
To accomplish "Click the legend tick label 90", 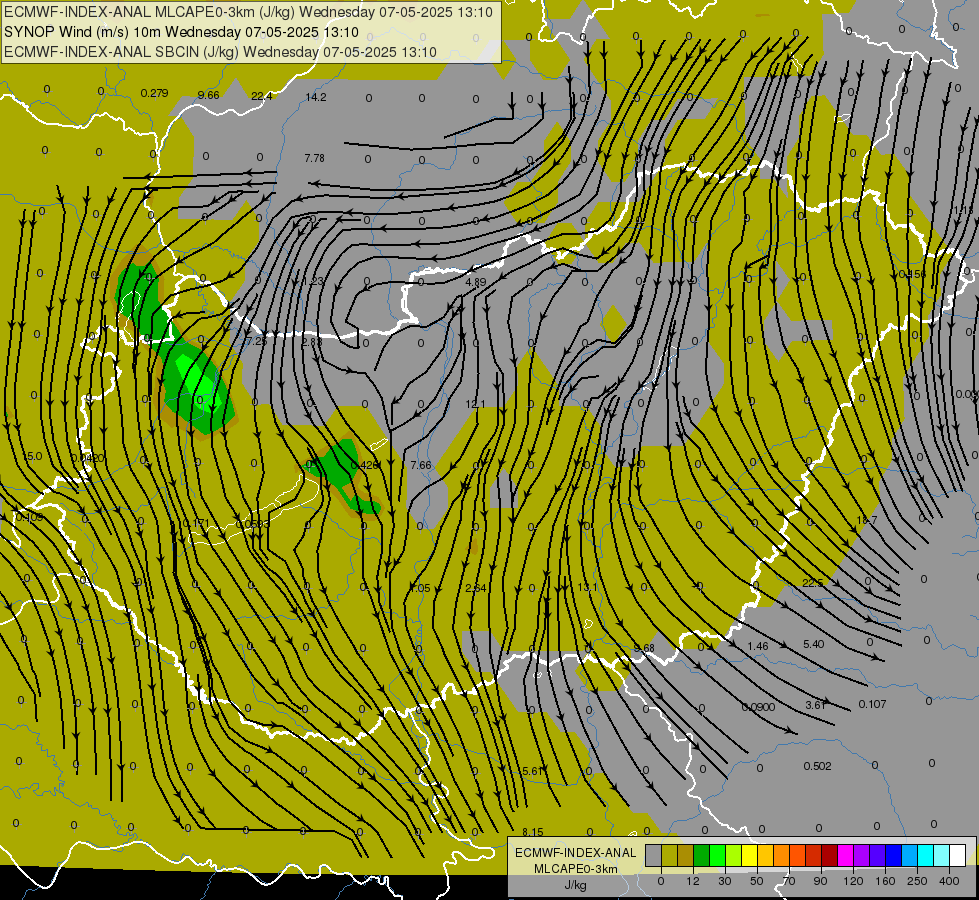I will pyautogui.click(x=820, y=881).
